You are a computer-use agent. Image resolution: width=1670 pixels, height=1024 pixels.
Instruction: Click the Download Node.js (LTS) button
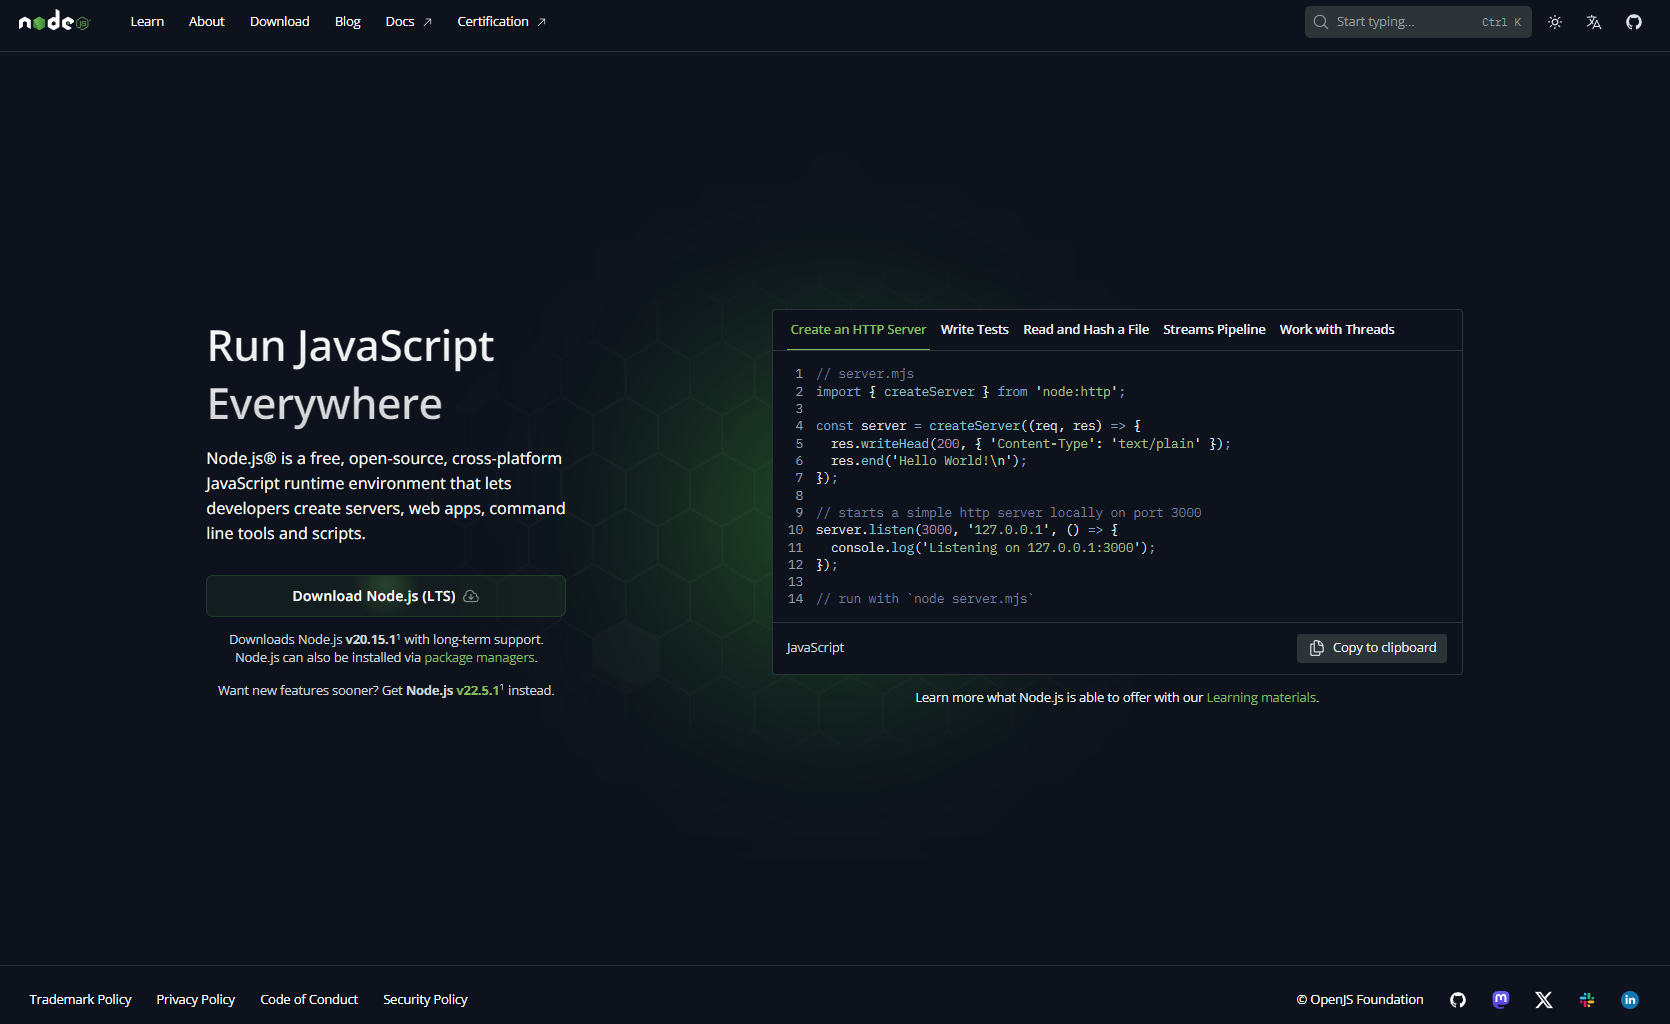click(386, 596)
